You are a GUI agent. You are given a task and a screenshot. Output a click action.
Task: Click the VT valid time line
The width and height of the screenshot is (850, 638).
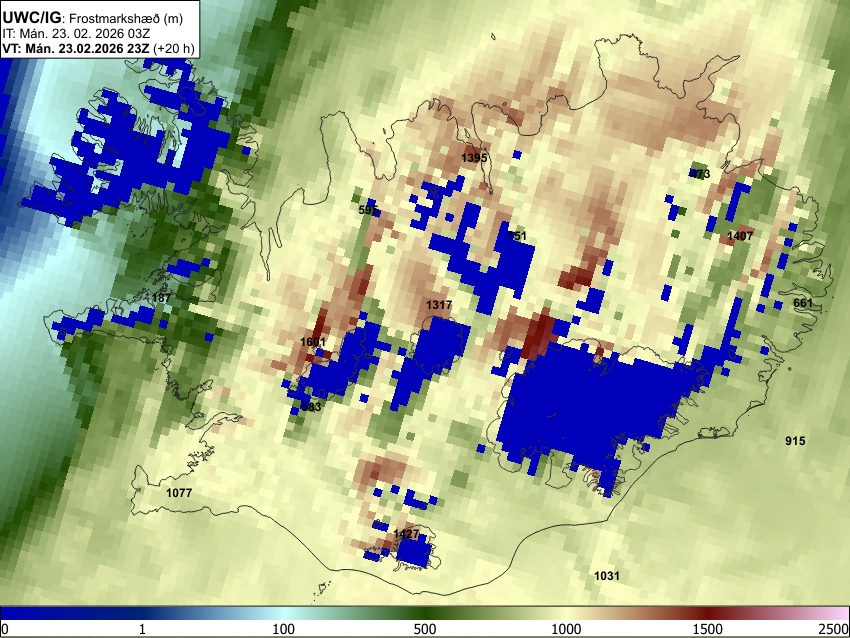pyautogui.click(x=98, y=48)
